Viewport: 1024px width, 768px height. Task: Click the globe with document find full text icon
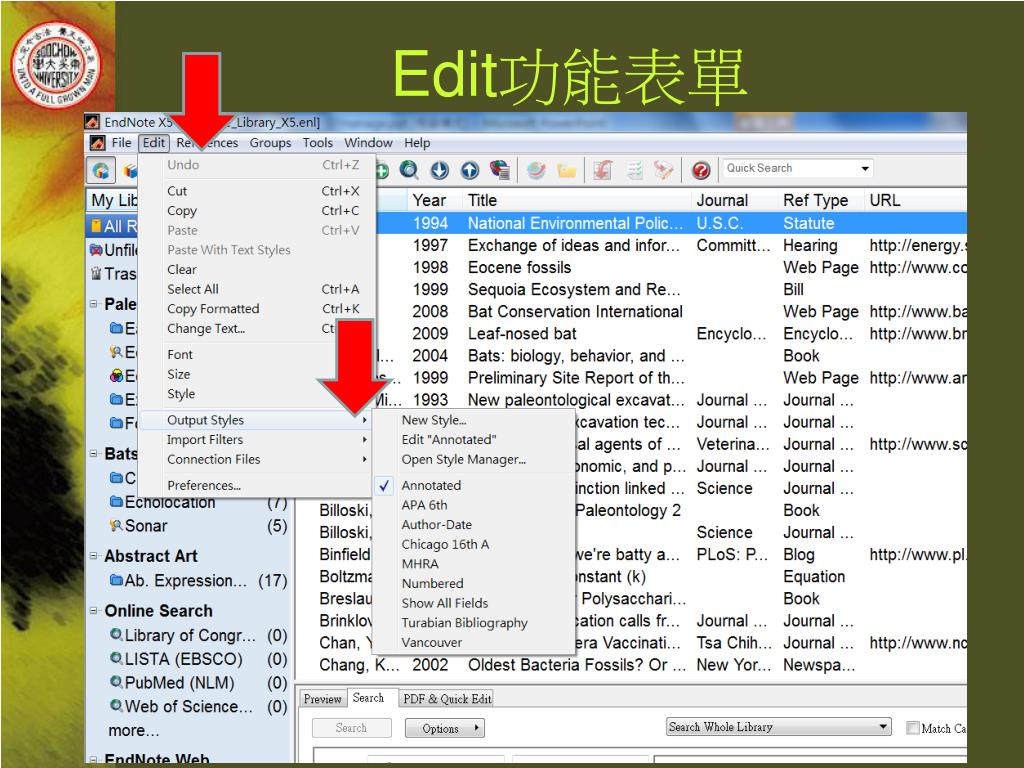point(500,170)
